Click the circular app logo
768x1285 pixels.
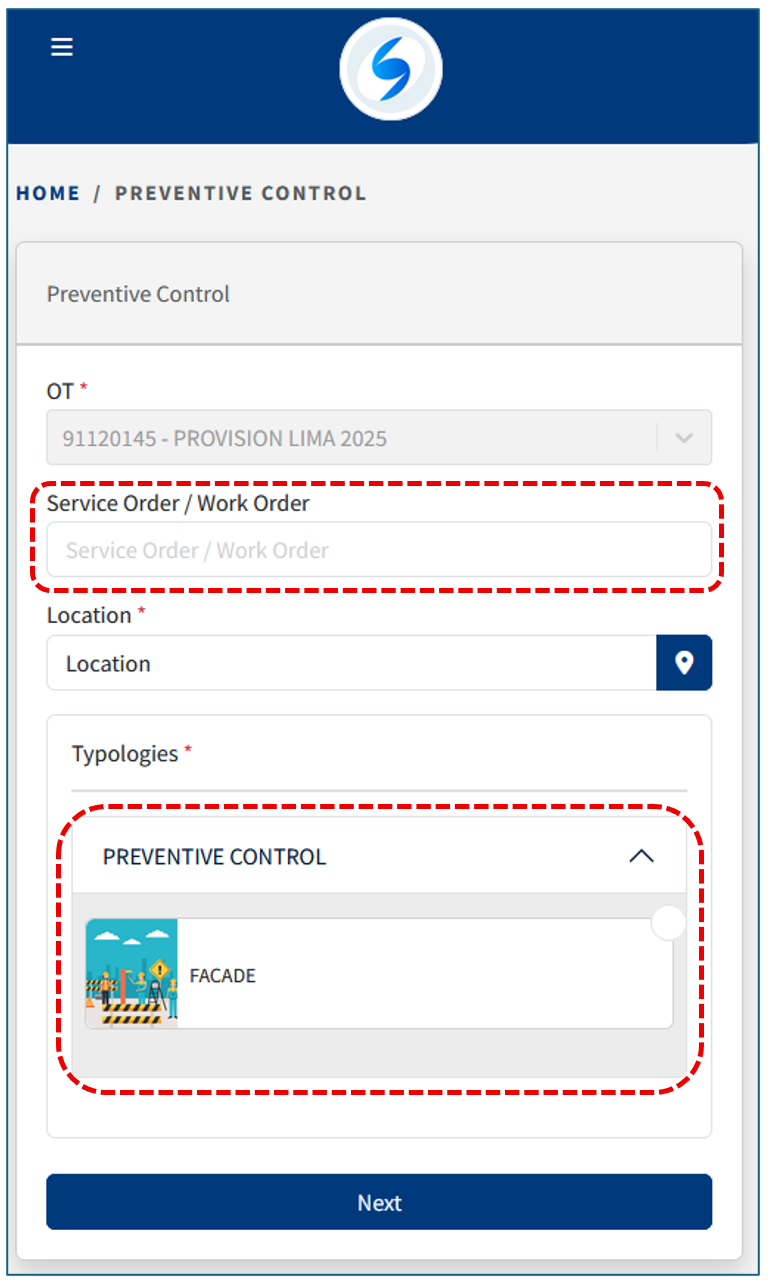(x=390, y=69)
